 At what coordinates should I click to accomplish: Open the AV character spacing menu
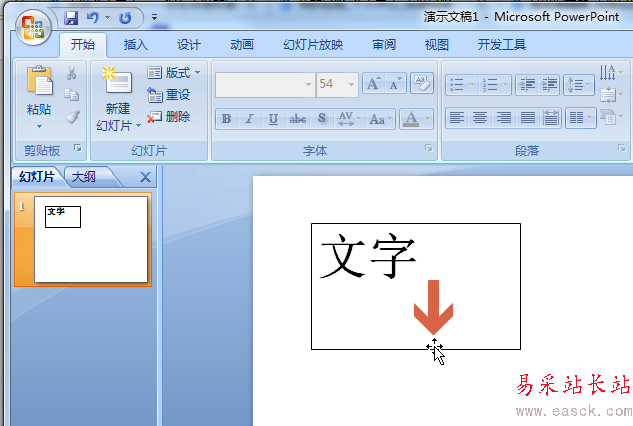coord(350,119)
